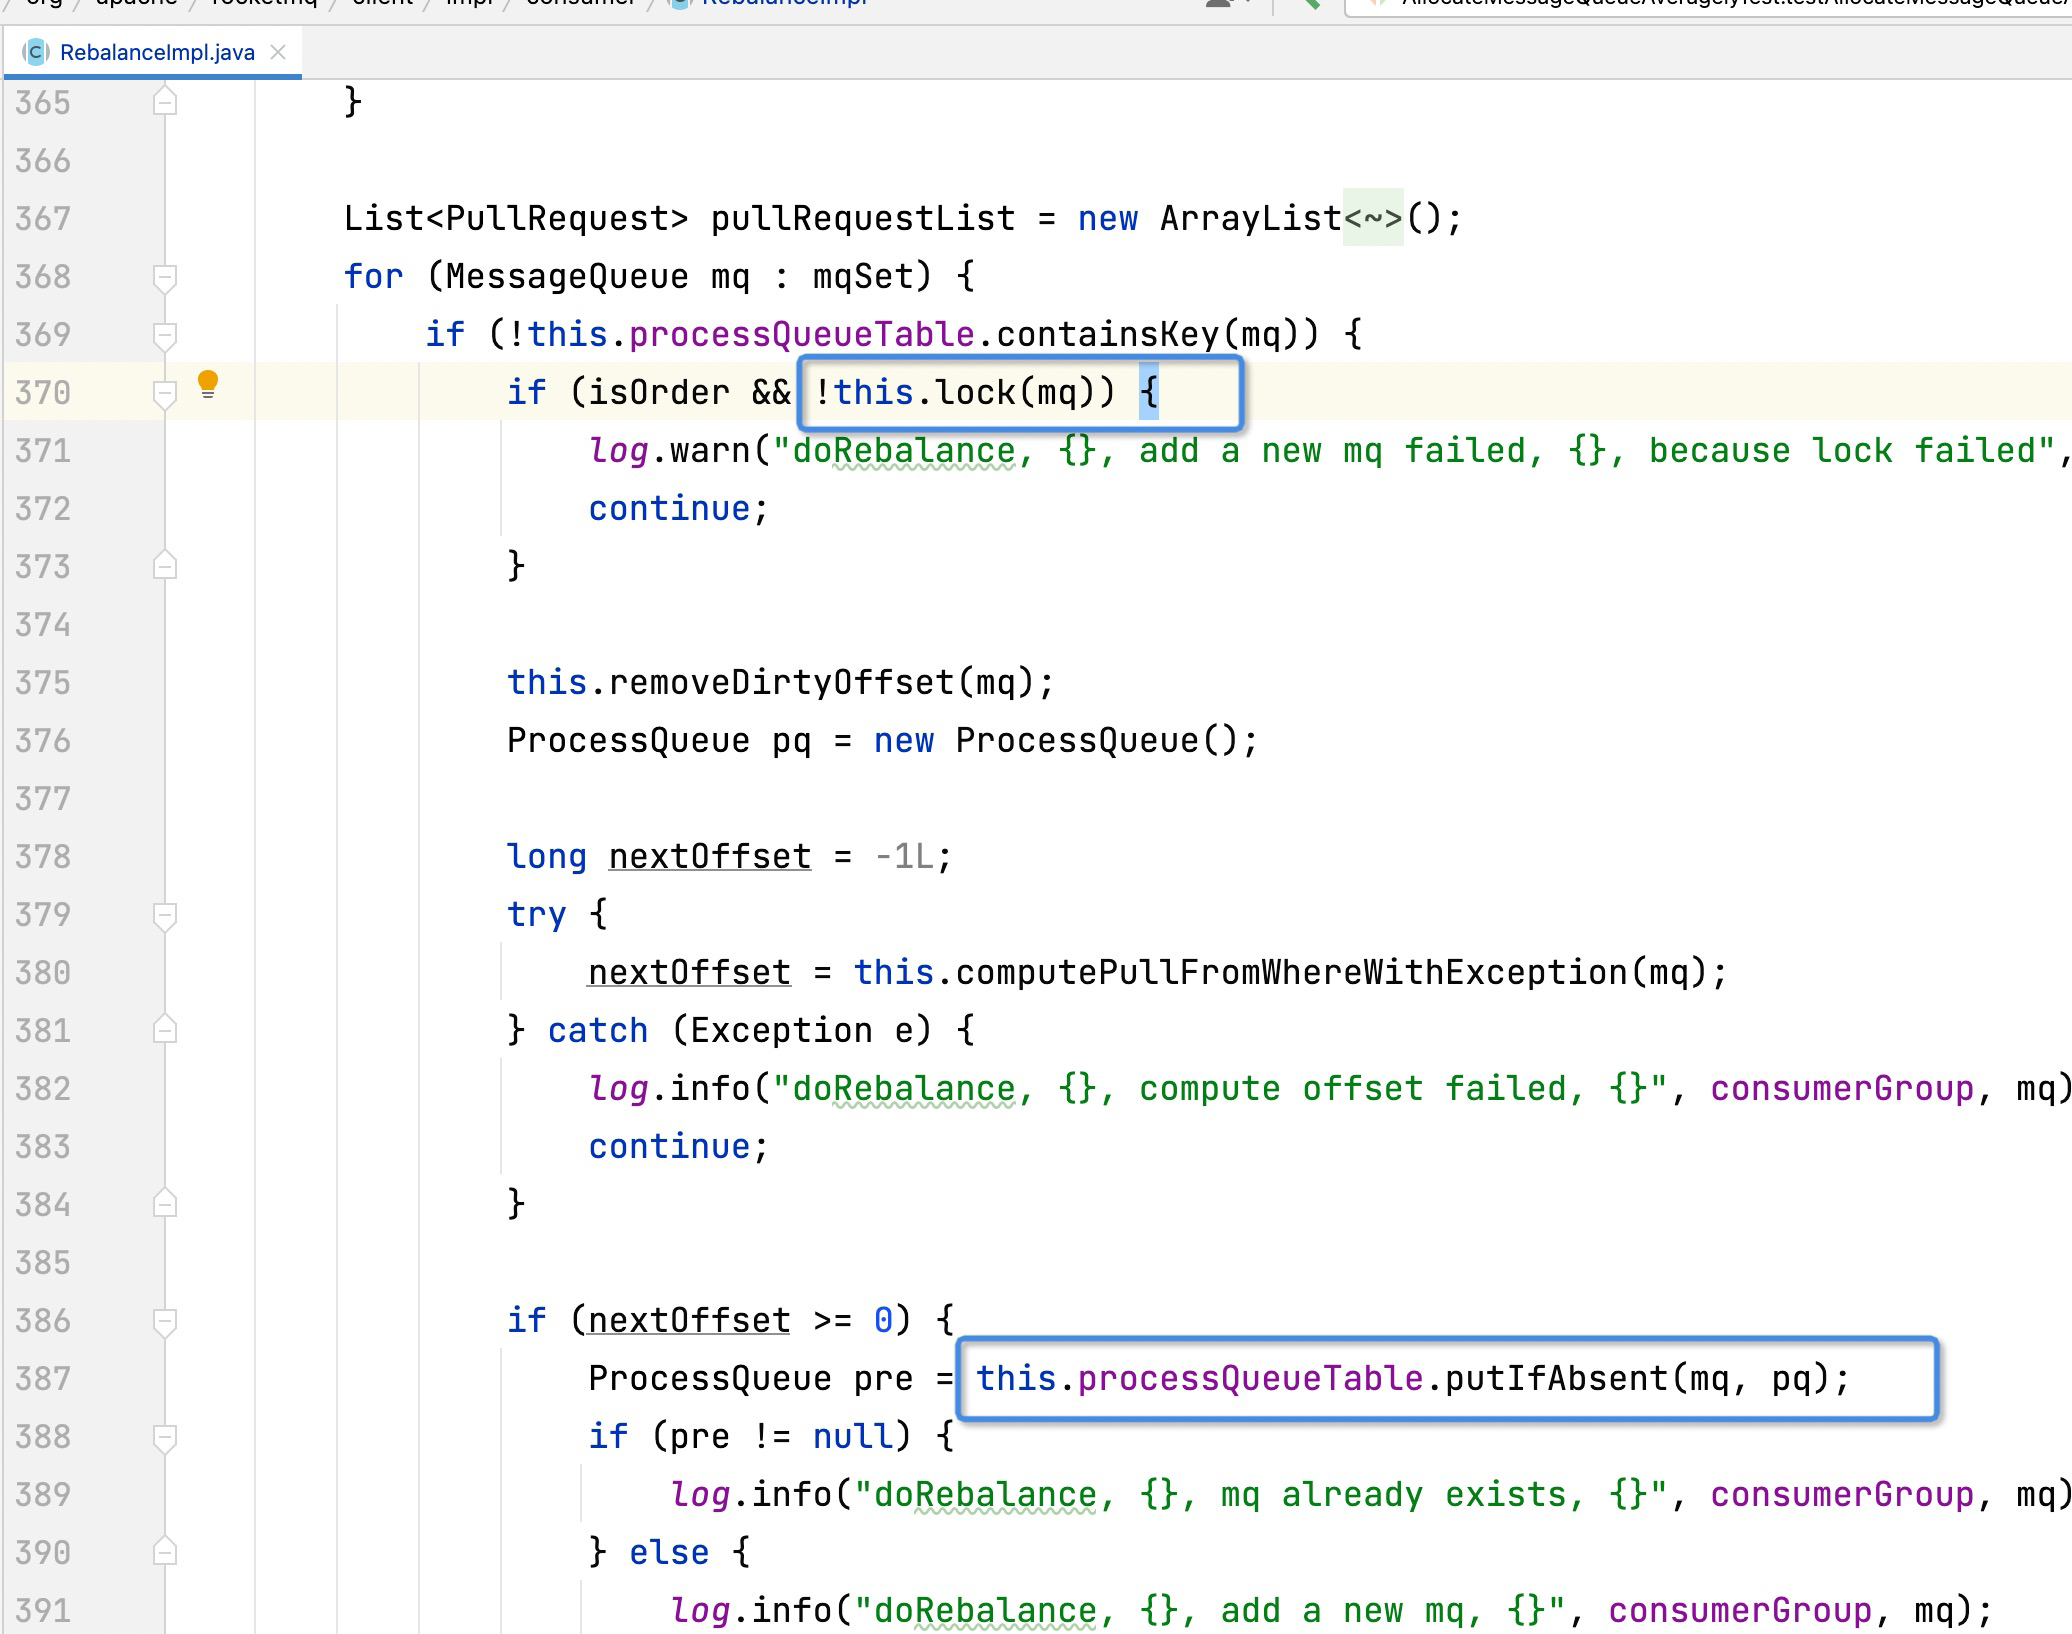Image resolution: width=2072 pixels, height=1634 pixels.
Task: Click the putIfAbsent method call
Action: [x=1555, y=1379]
